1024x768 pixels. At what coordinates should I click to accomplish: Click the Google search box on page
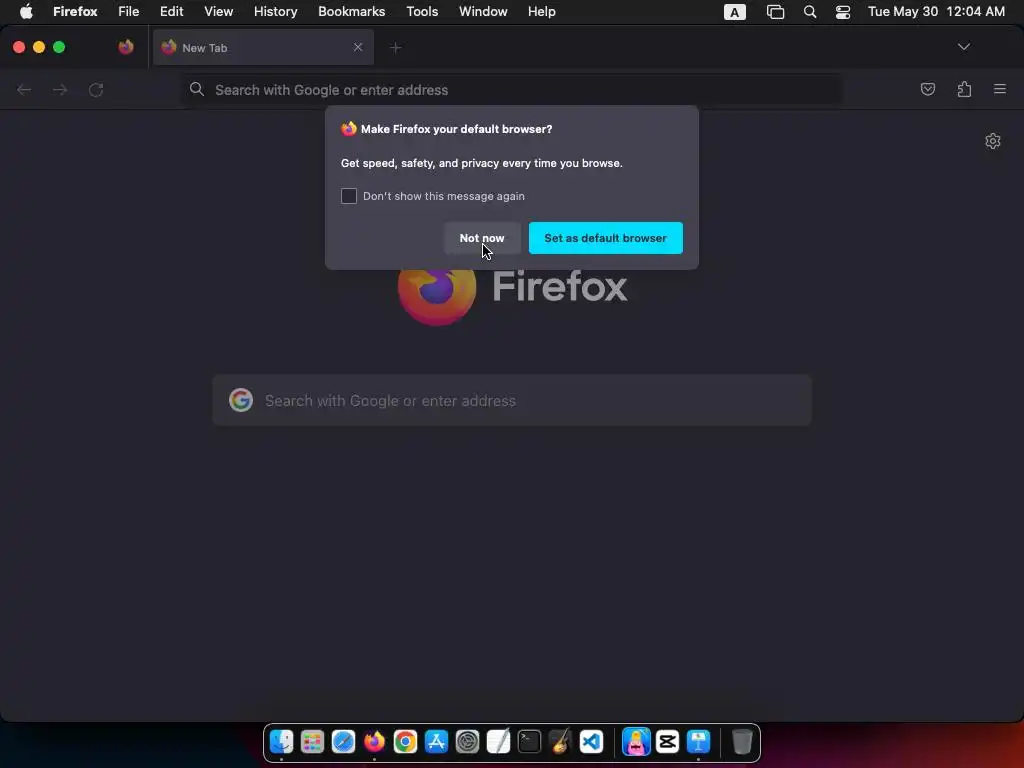[512, 400]
